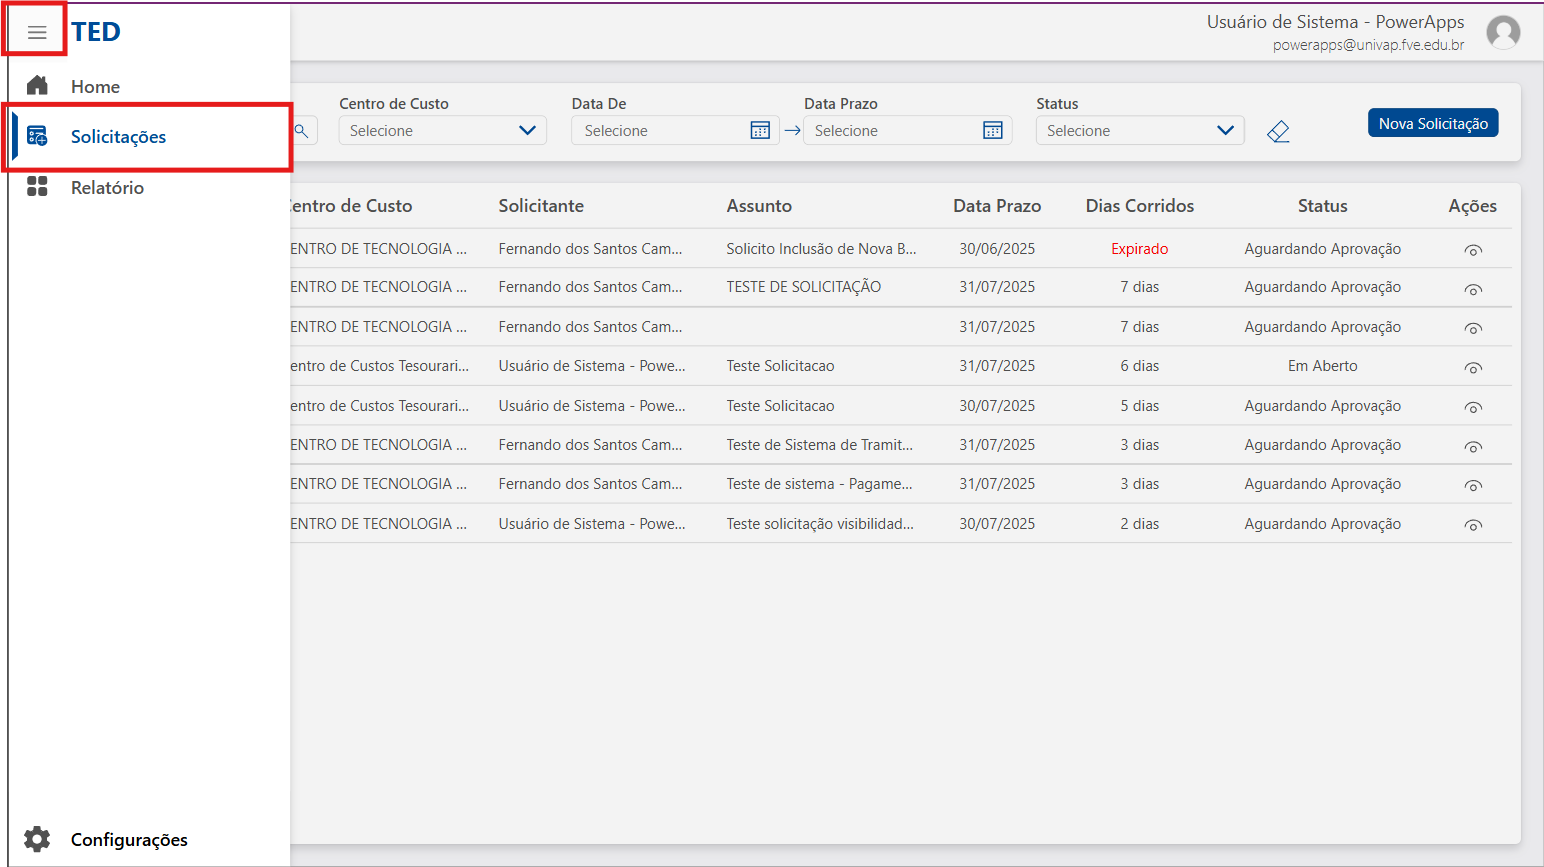
Task: Expand the Status filter dropdown
Action: coord(1225,131)
